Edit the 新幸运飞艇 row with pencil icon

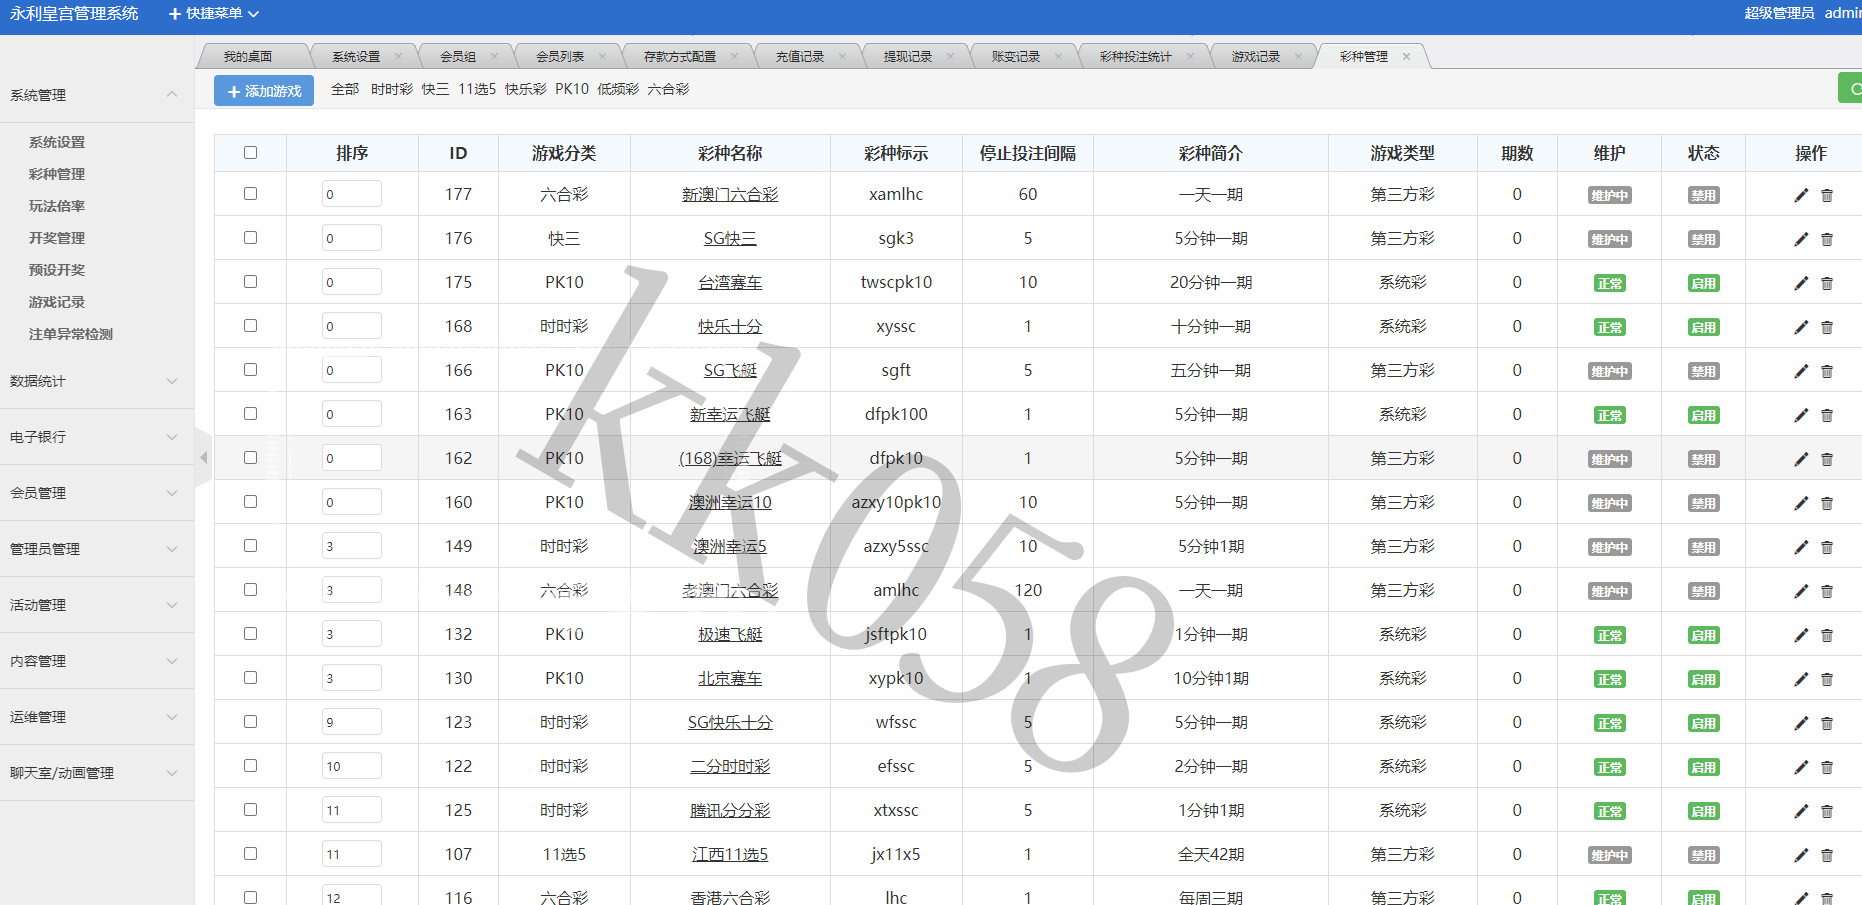pyautogui.click(x=1801, y=415)
